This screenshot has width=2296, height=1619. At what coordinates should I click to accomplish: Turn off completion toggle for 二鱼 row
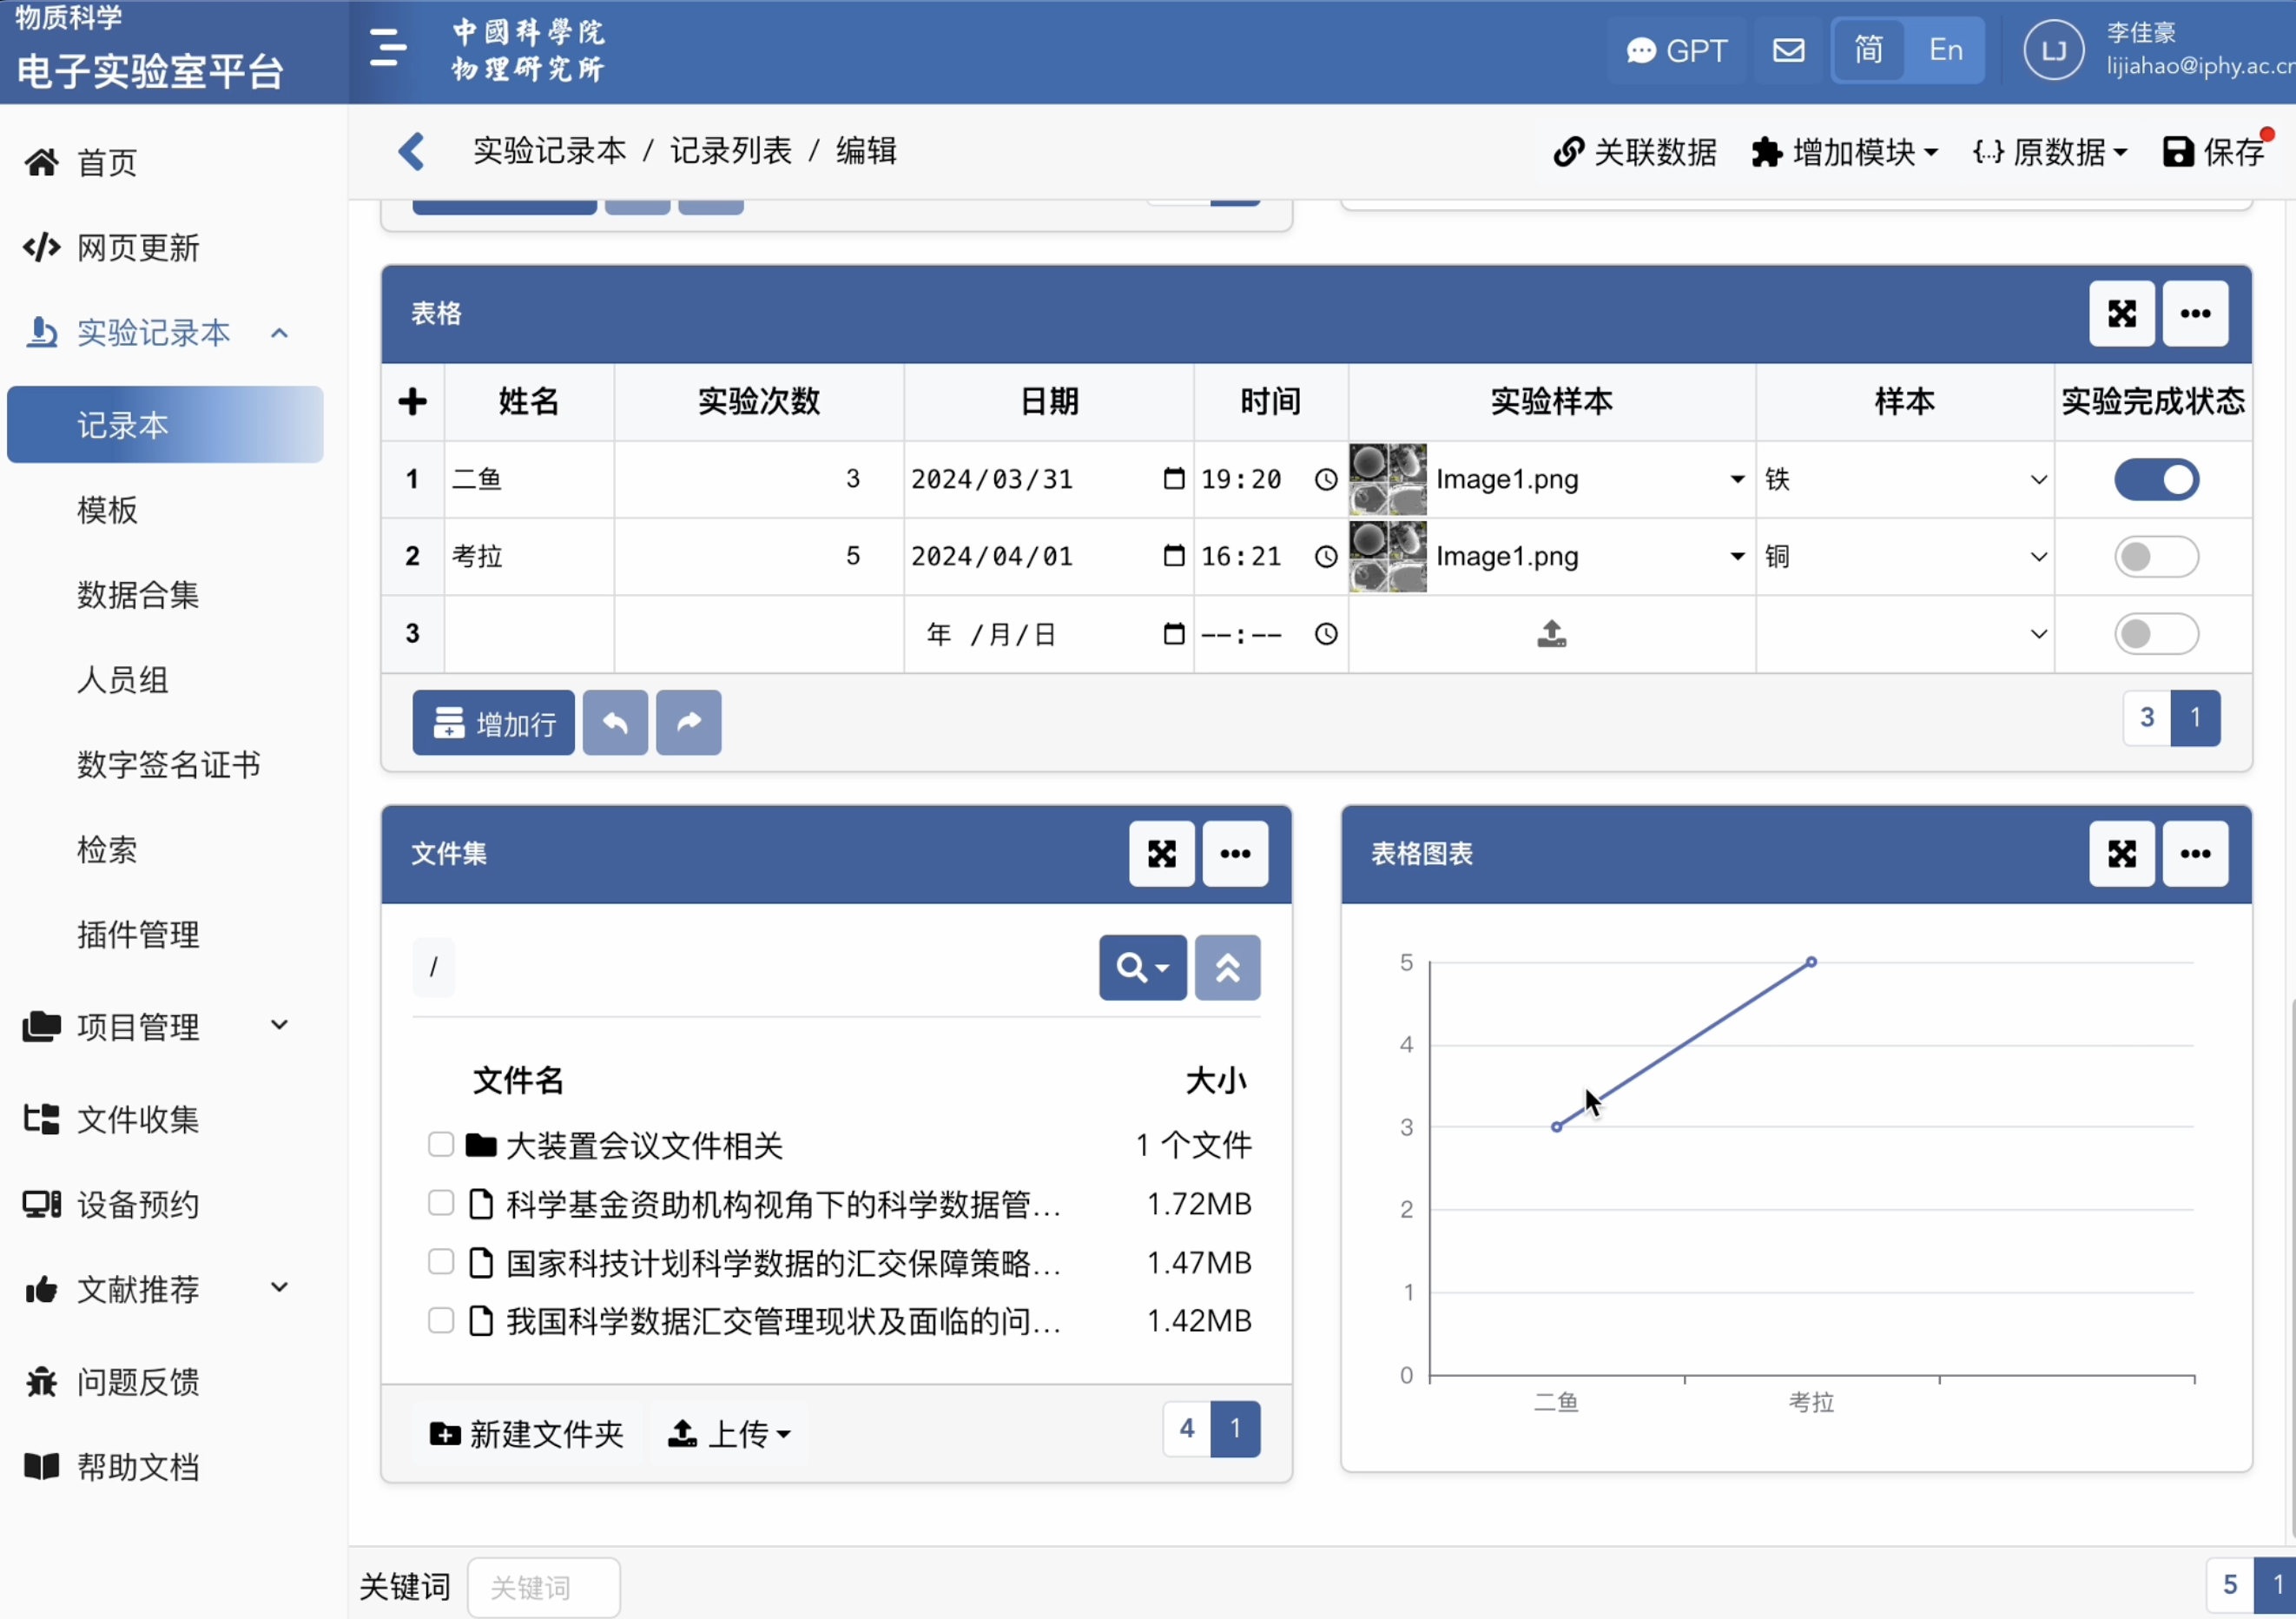tap(2156, 480)
